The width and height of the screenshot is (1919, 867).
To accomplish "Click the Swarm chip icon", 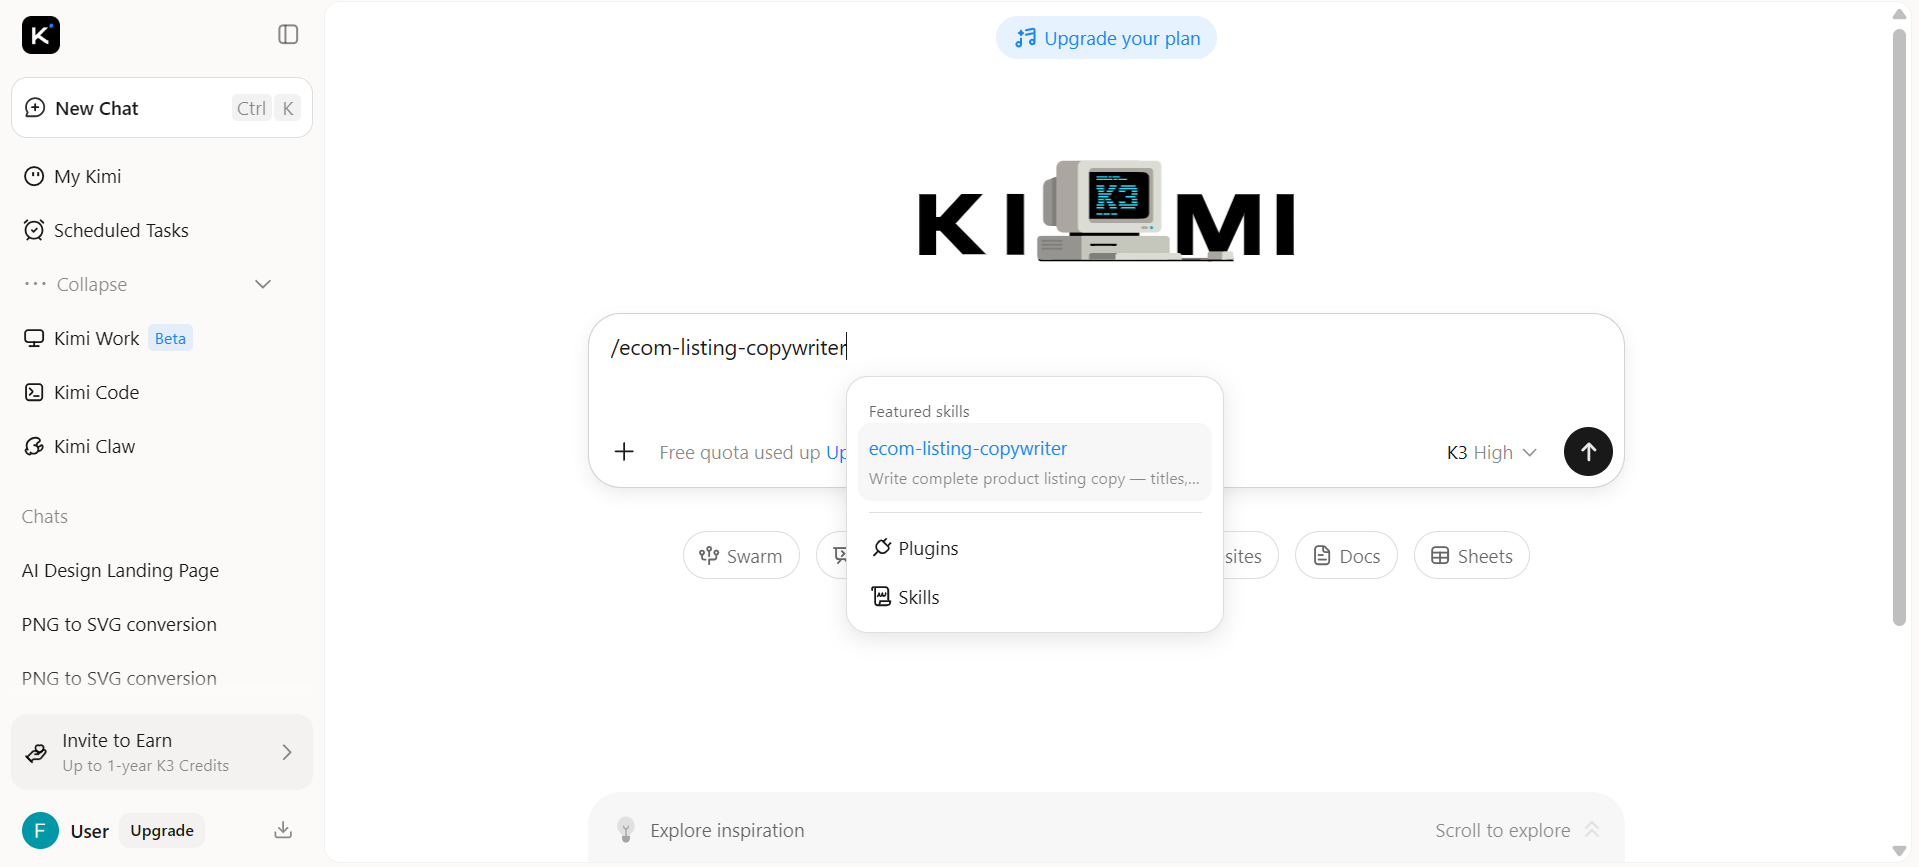I will tap(709, 555).
